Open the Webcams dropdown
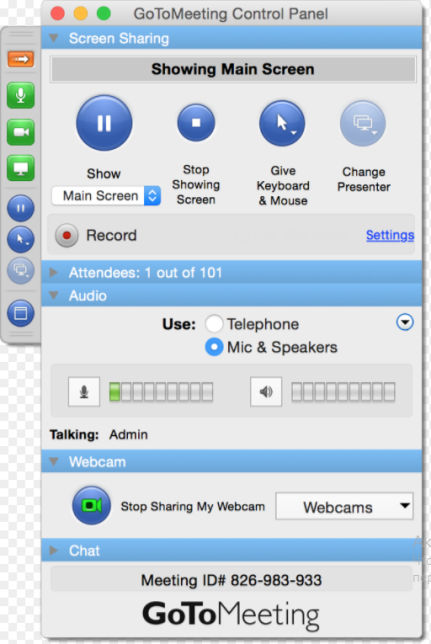The width and height of the screenshot is (431, 644). point(344,506)
